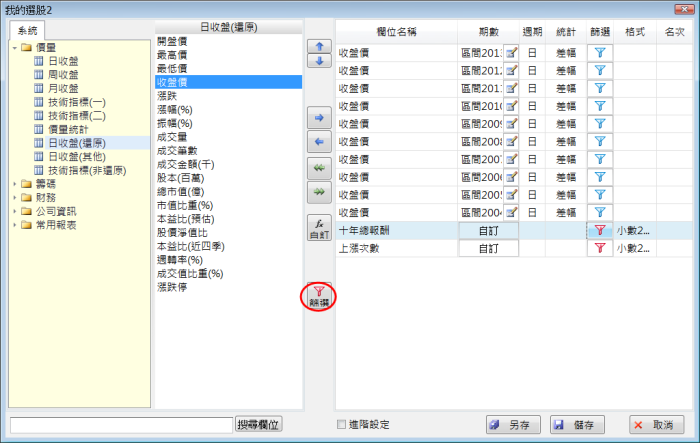Open the blue filter for the 區間2012 row
Screen dimensions: 700x443
click(x=600, y=71)
